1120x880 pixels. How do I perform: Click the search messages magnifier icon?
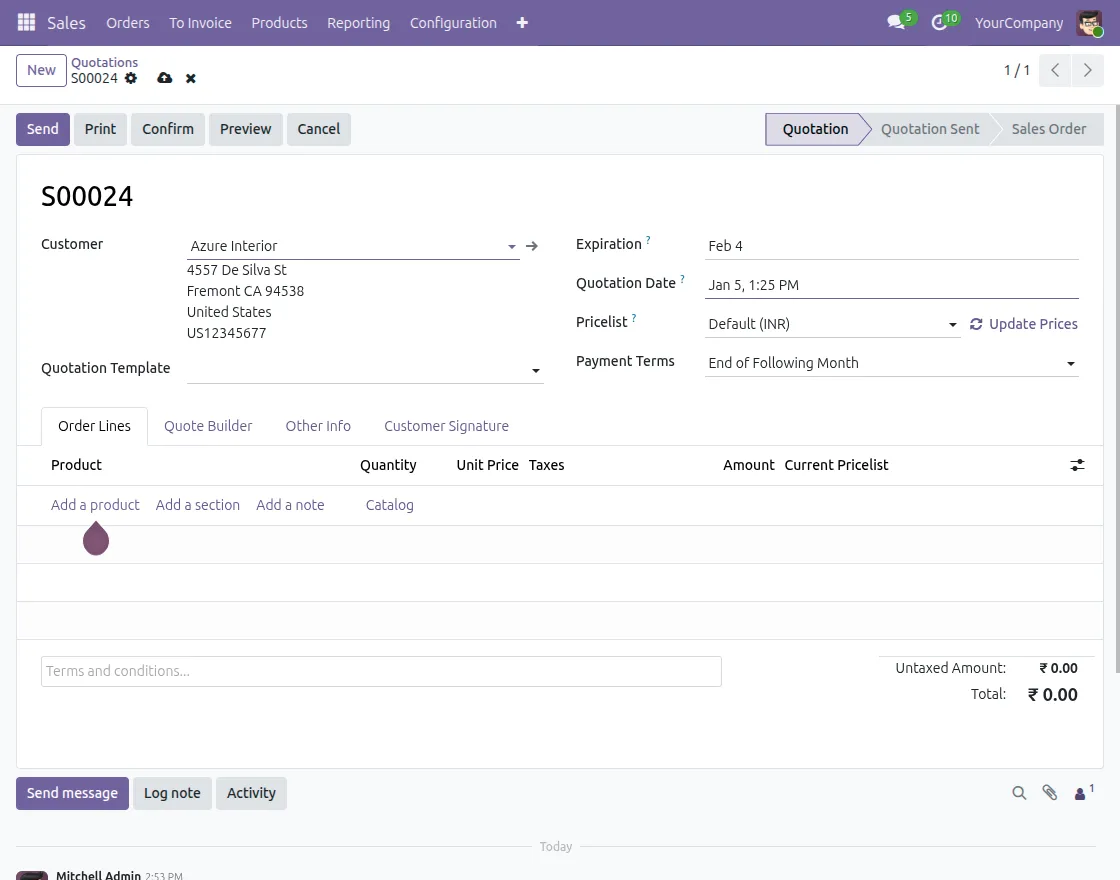[1019, 793]
